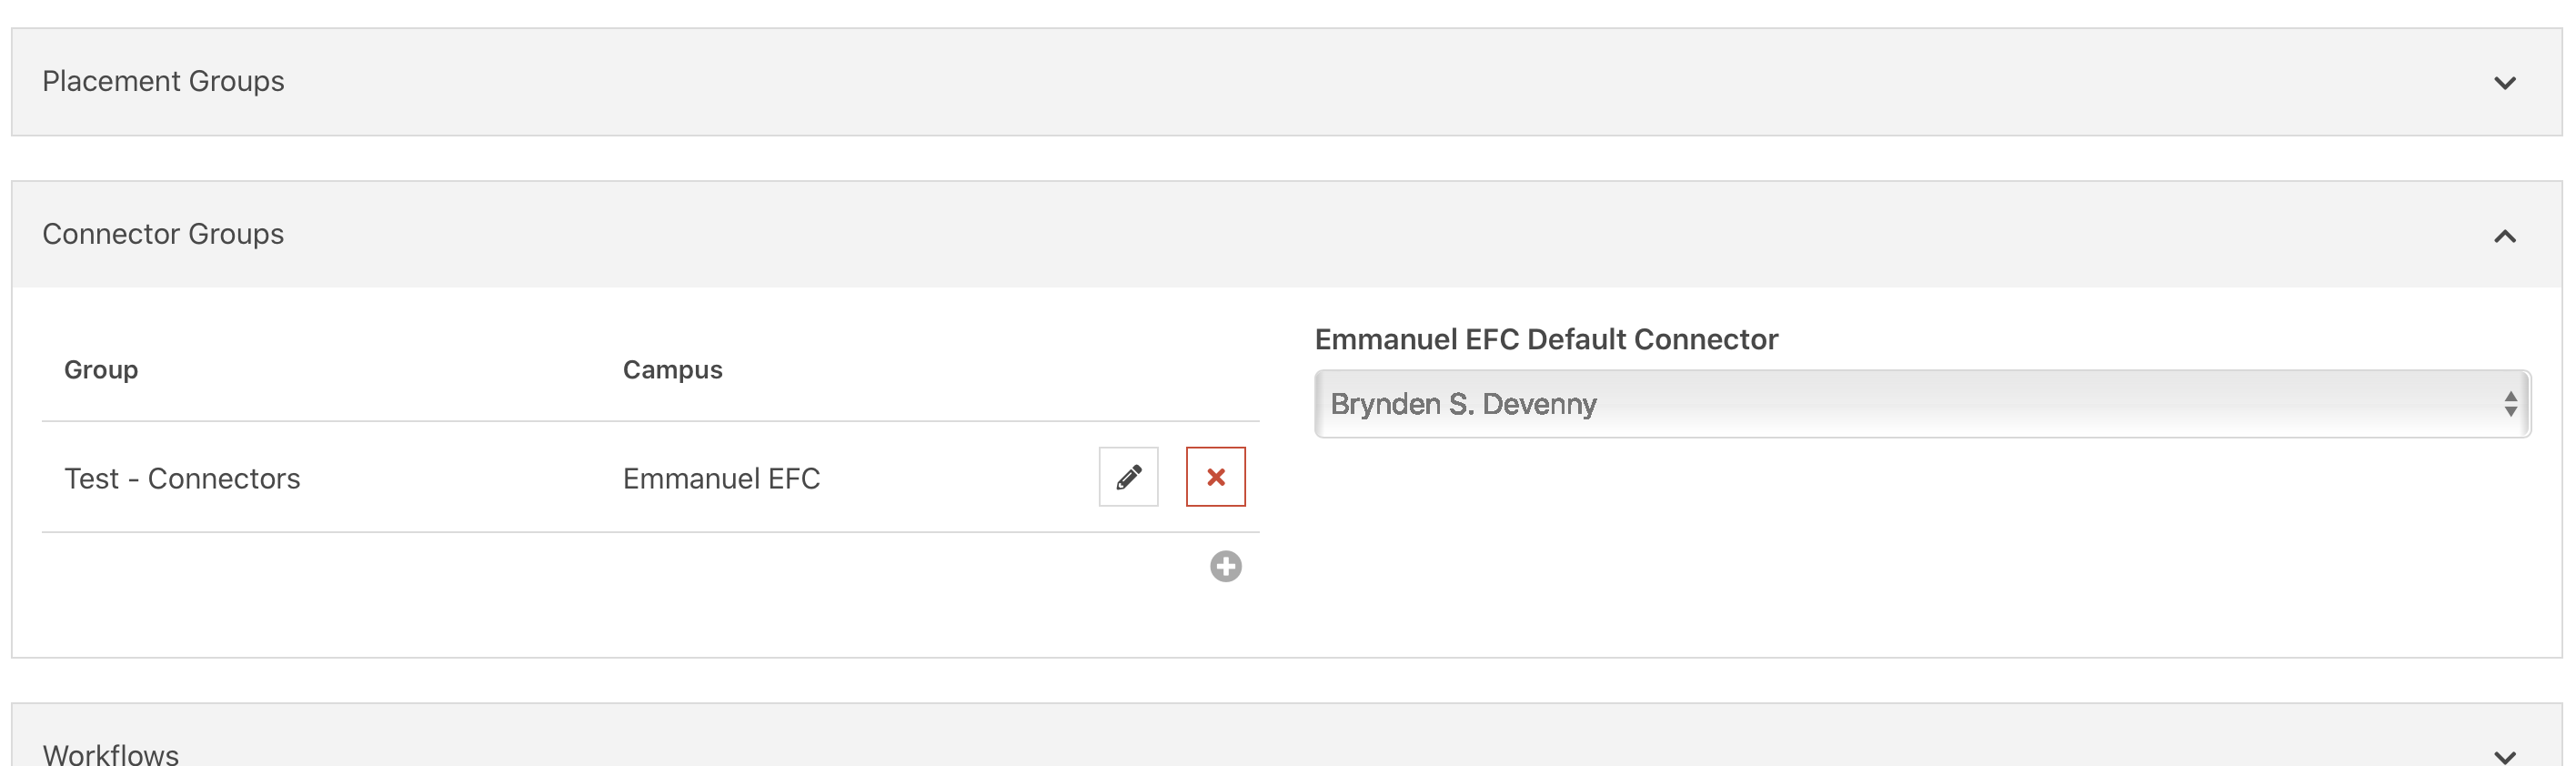Click the Connector Groups panel title

tap(163, 234)
